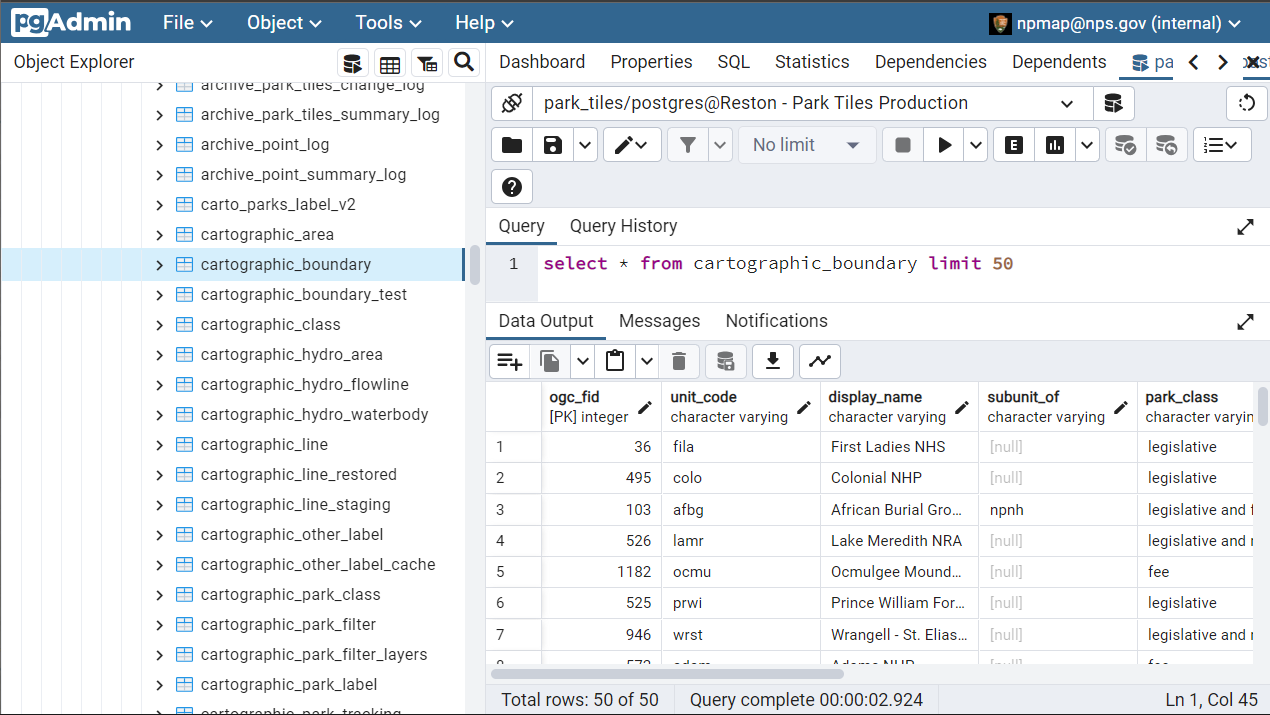Edit the display_name column pencil icon
The width and height of the screenshot is (1270, 715).
click(x=962, y=408)
